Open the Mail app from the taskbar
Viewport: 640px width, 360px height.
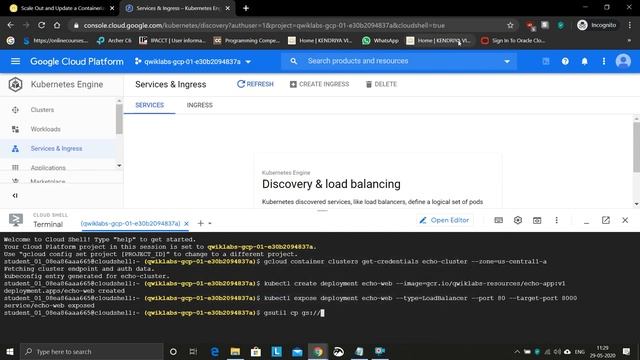[x=297, y=351]
